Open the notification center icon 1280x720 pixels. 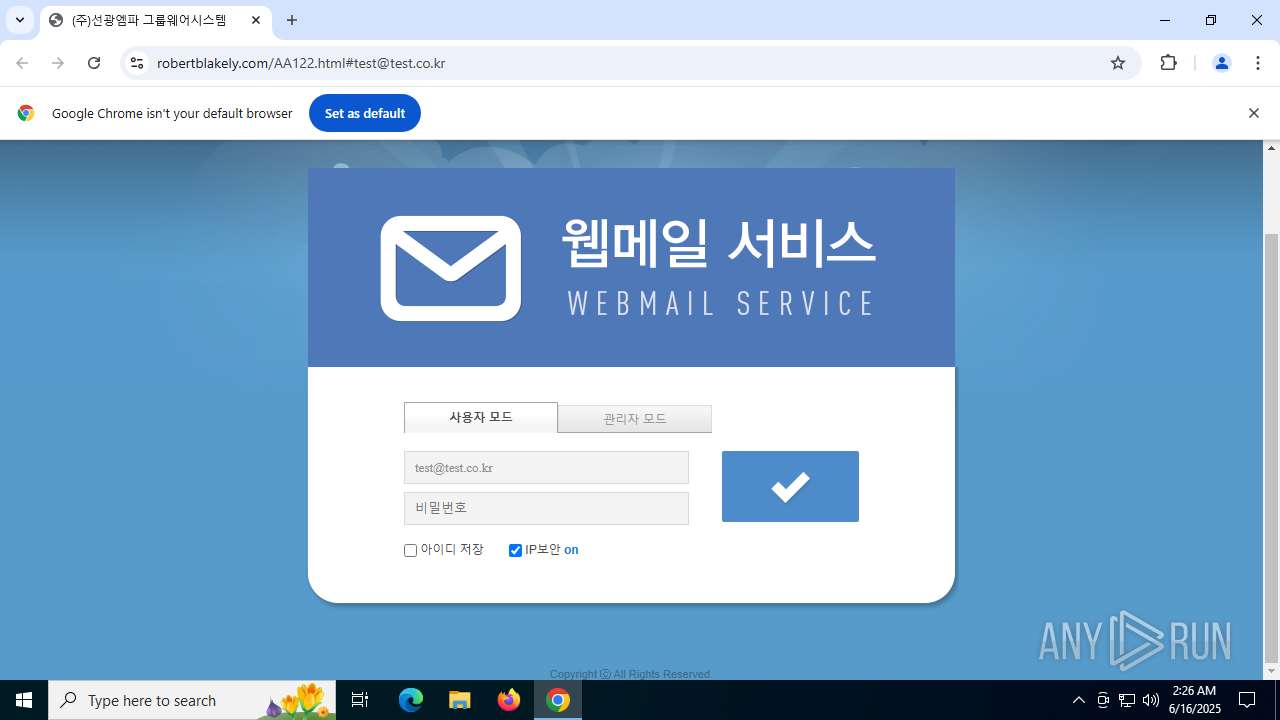pyautogui.click(x=1247, y=700)
